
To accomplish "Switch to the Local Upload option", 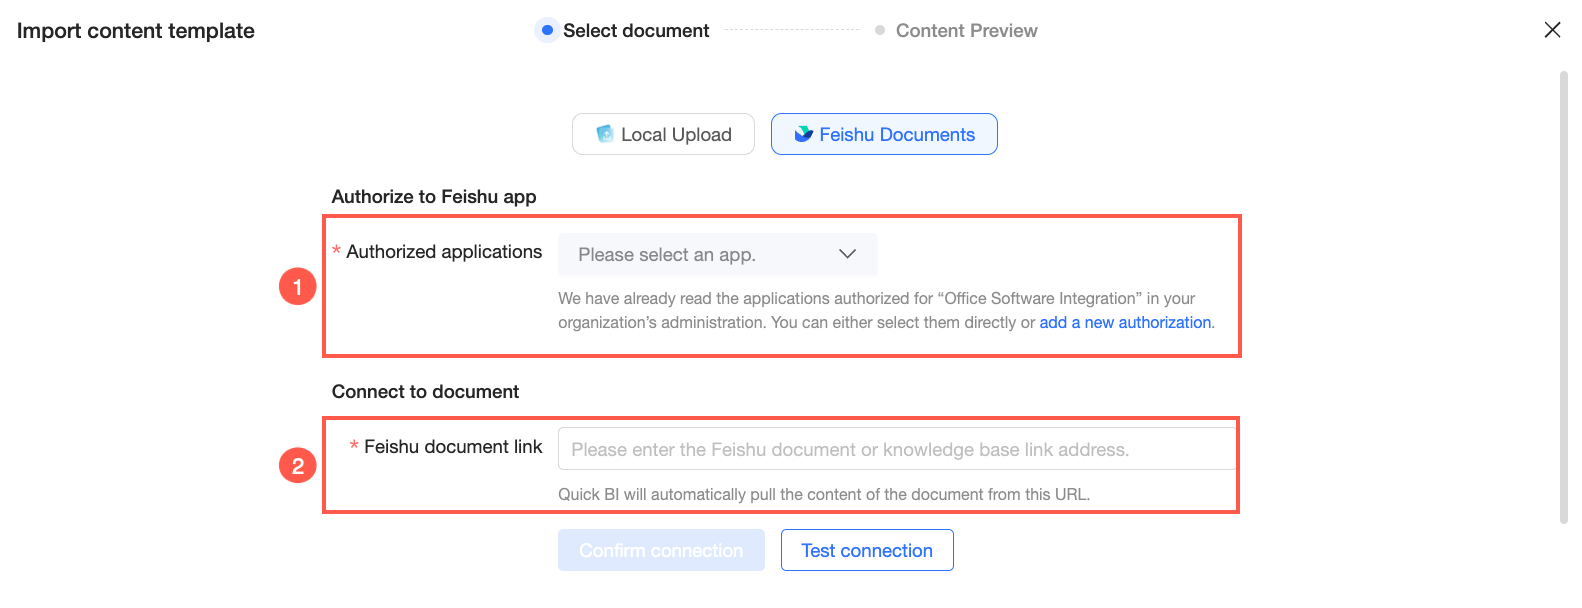I will [663, 134].
